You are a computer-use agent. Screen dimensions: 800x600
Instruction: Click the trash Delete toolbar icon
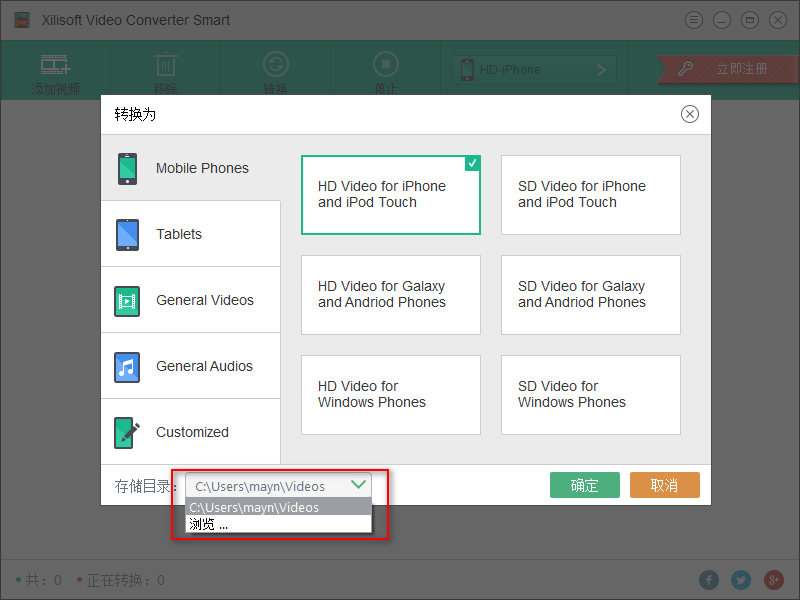[165, 68]
